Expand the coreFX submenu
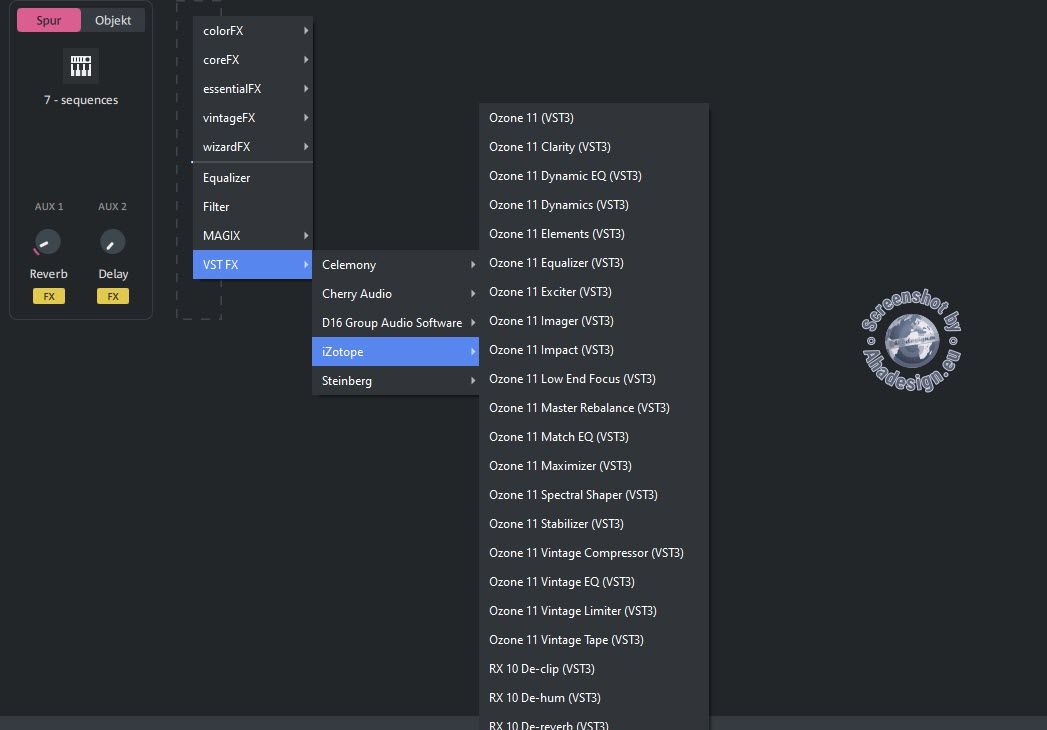Viewport: 1047px width, 730px height. click(x=253, y=59)
